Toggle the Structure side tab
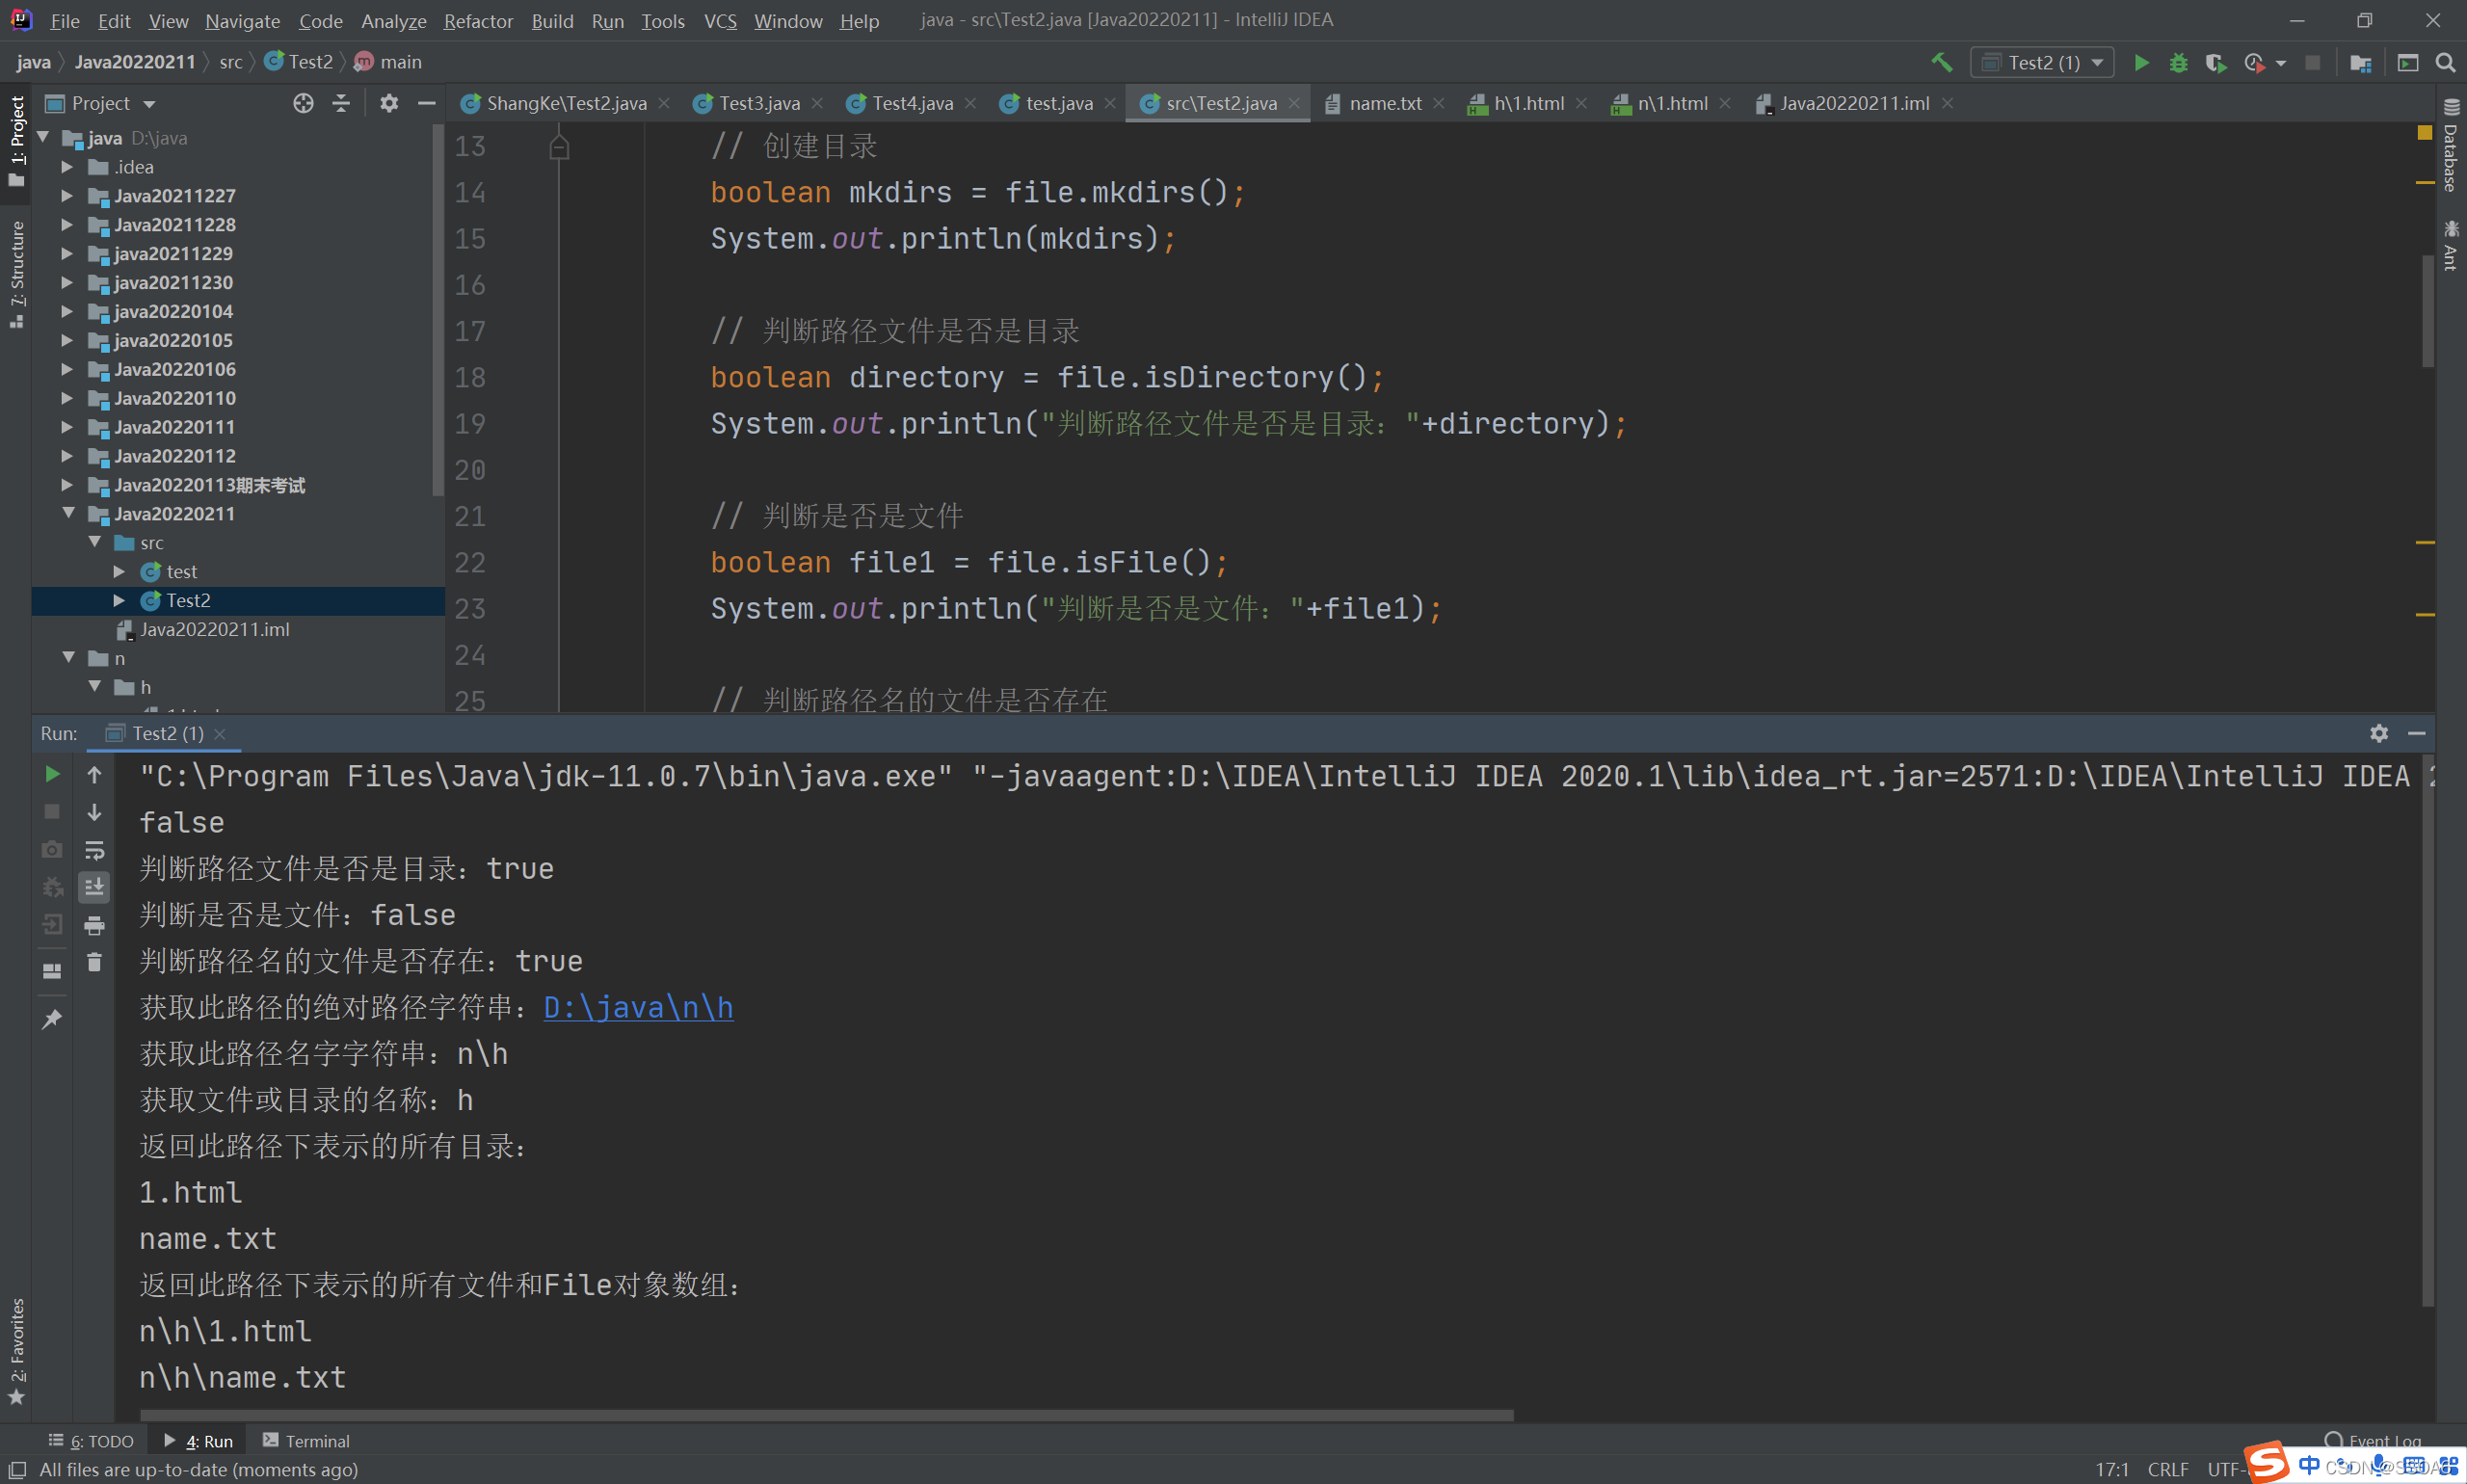The width and height of the screenshot is (2467, 1484). [x=16, y=274]
